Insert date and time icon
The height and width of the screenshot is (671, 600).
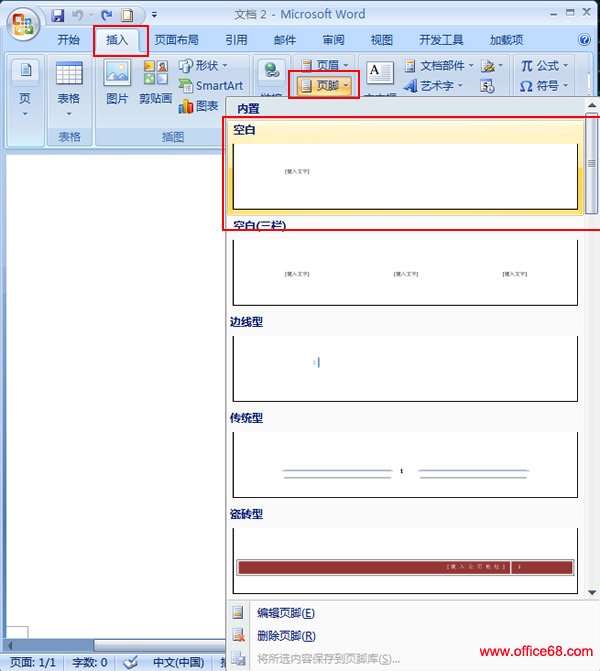pyautogui.click(x=487, y=86)
